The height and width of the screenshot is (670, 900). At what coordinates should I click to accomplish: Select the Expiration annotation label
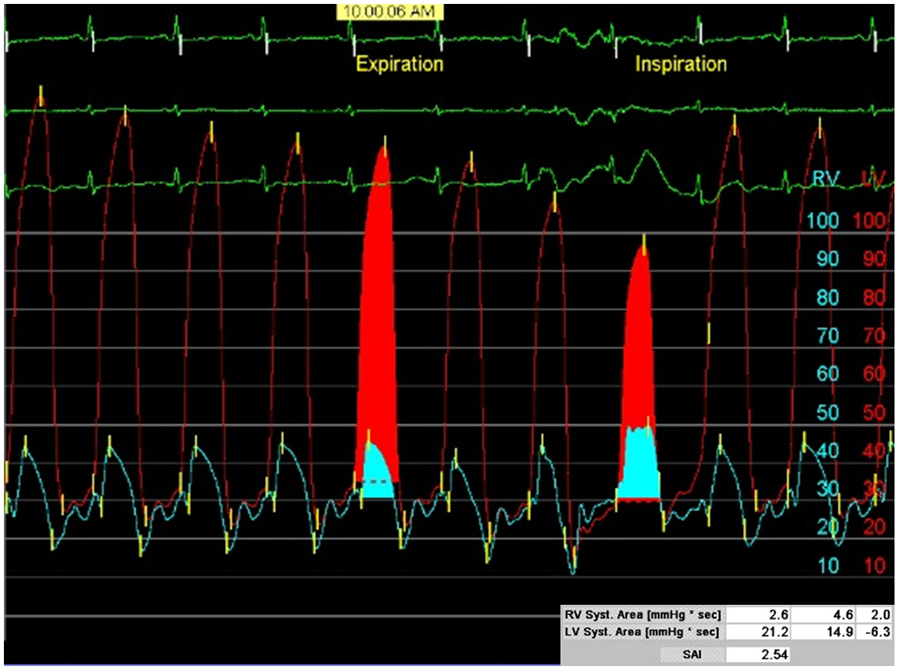tap(400, 64)
